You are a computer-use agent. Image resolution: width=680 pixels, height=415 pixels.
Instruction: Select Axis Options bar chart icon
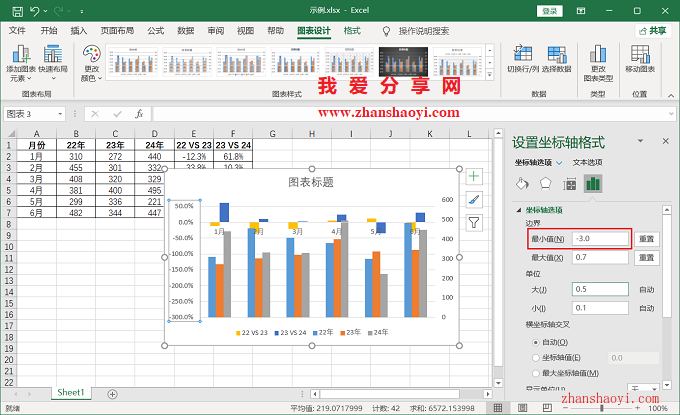pos(593,184)
